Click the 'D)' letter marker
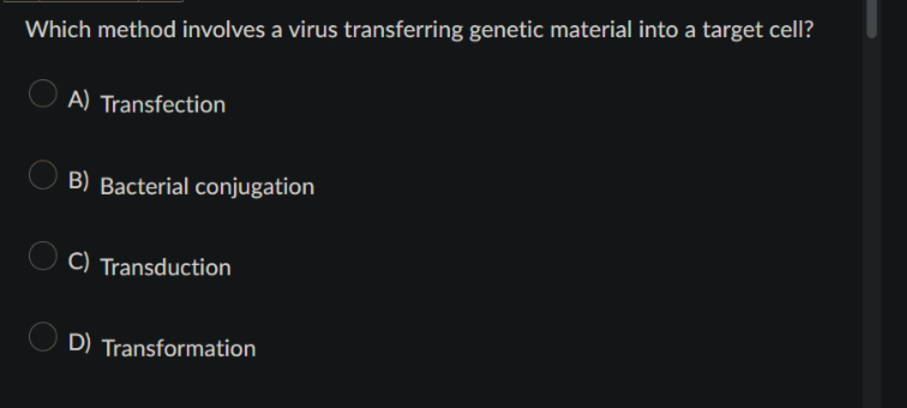Viewport: 907px width, 408px height. 79,343
